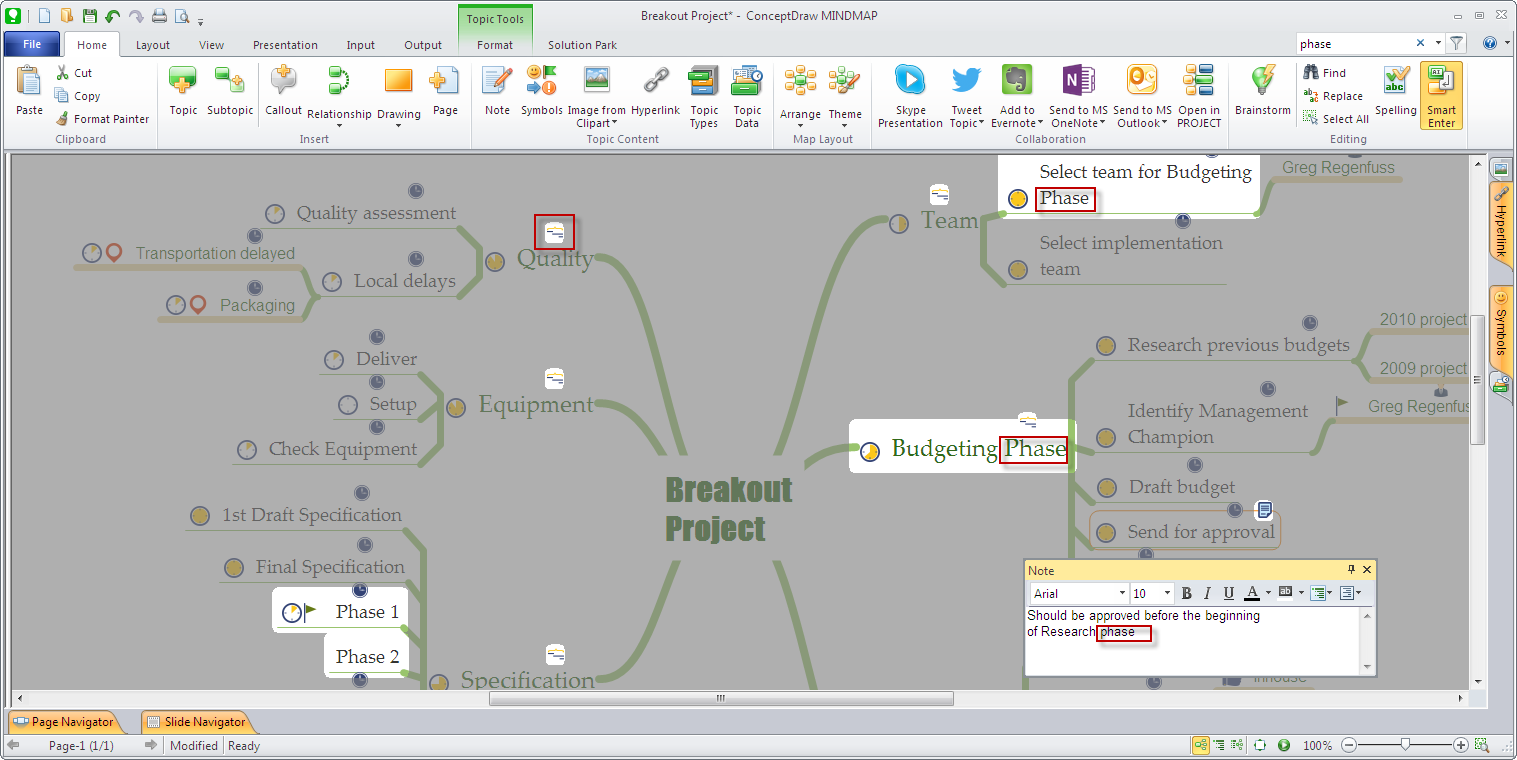
Task: Toggle italic formatting in the Note editor
Action: [x=1206, y=593]
